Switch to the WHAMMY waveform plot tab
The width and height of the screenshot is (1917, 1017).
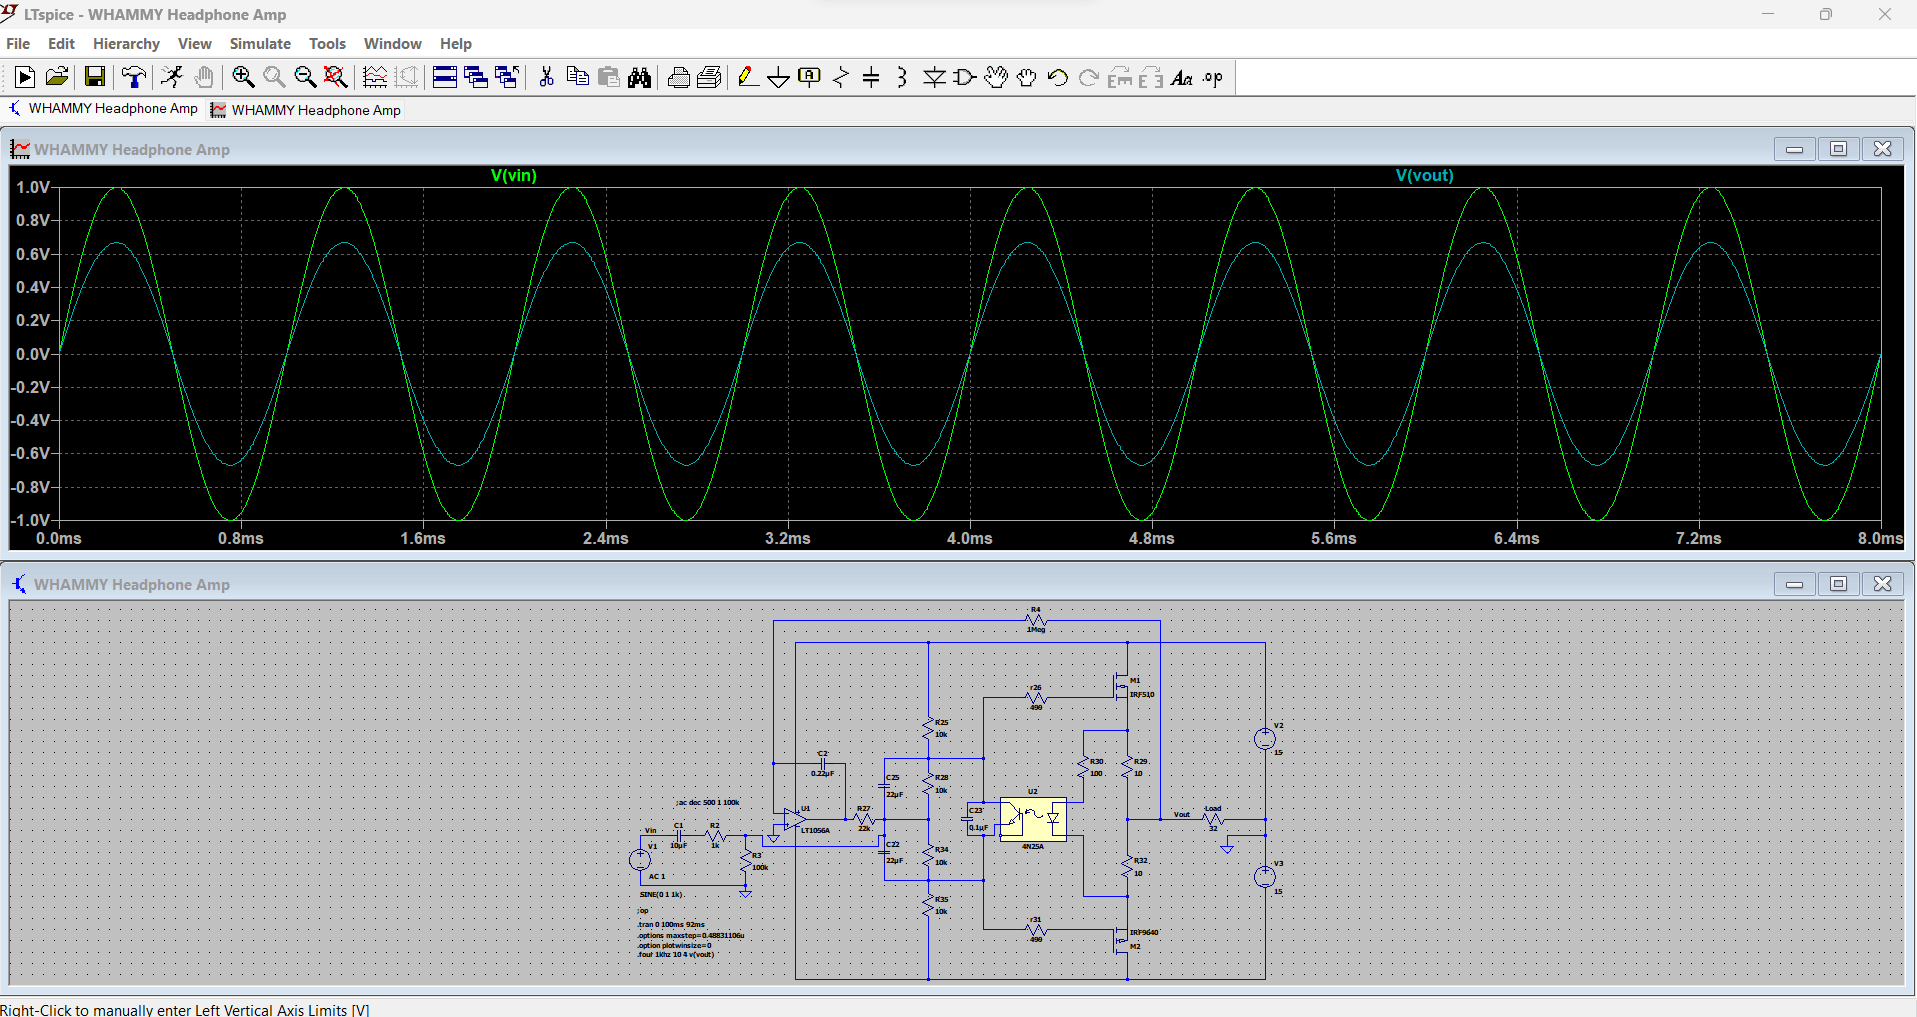306,110
